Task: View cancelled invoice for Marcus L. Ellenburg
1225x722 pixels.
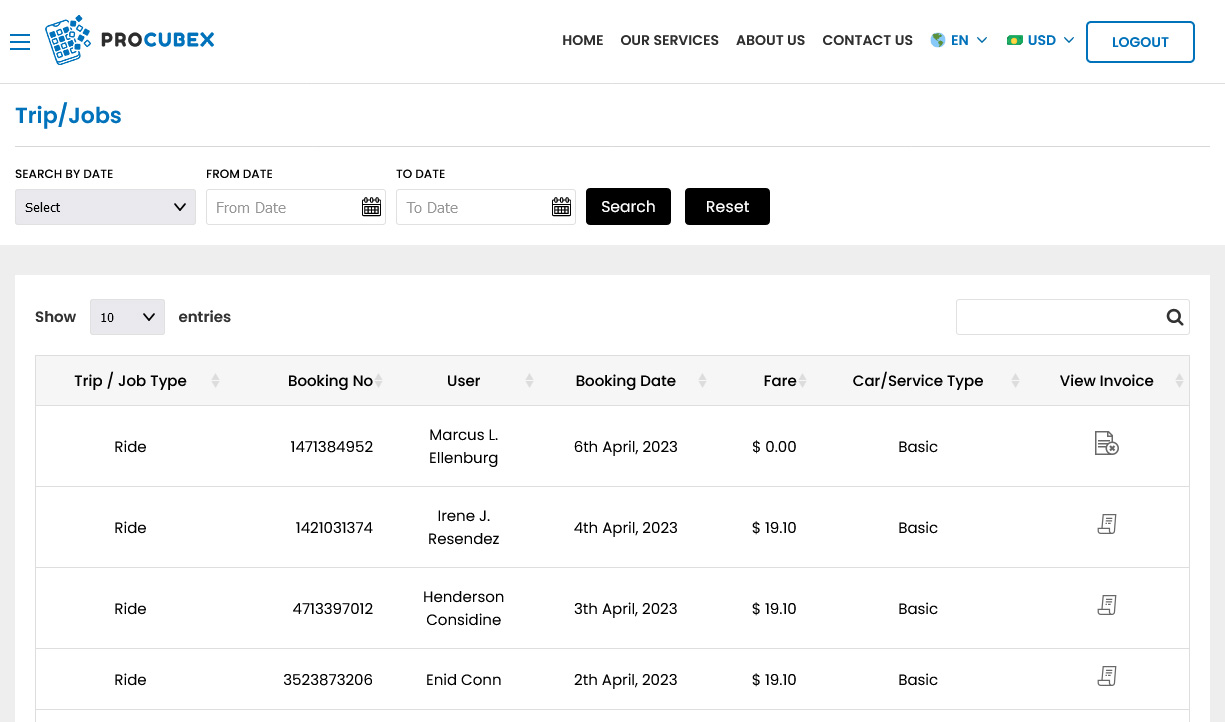Action: point(1106,443)
